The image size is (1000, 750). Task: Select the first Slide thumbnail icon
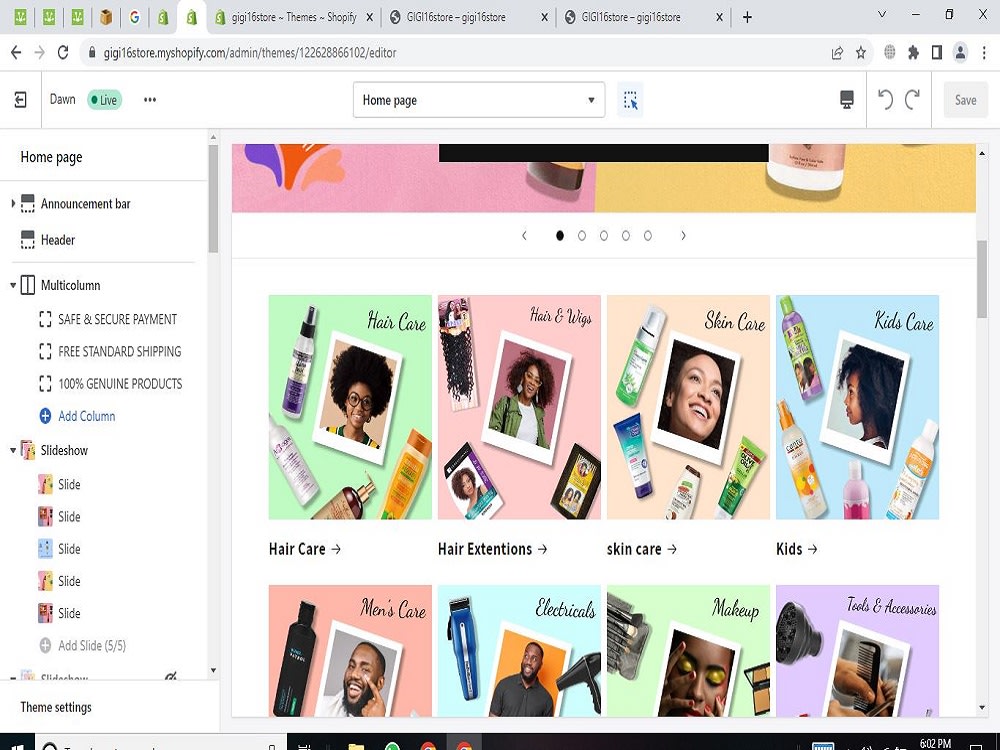45,484
